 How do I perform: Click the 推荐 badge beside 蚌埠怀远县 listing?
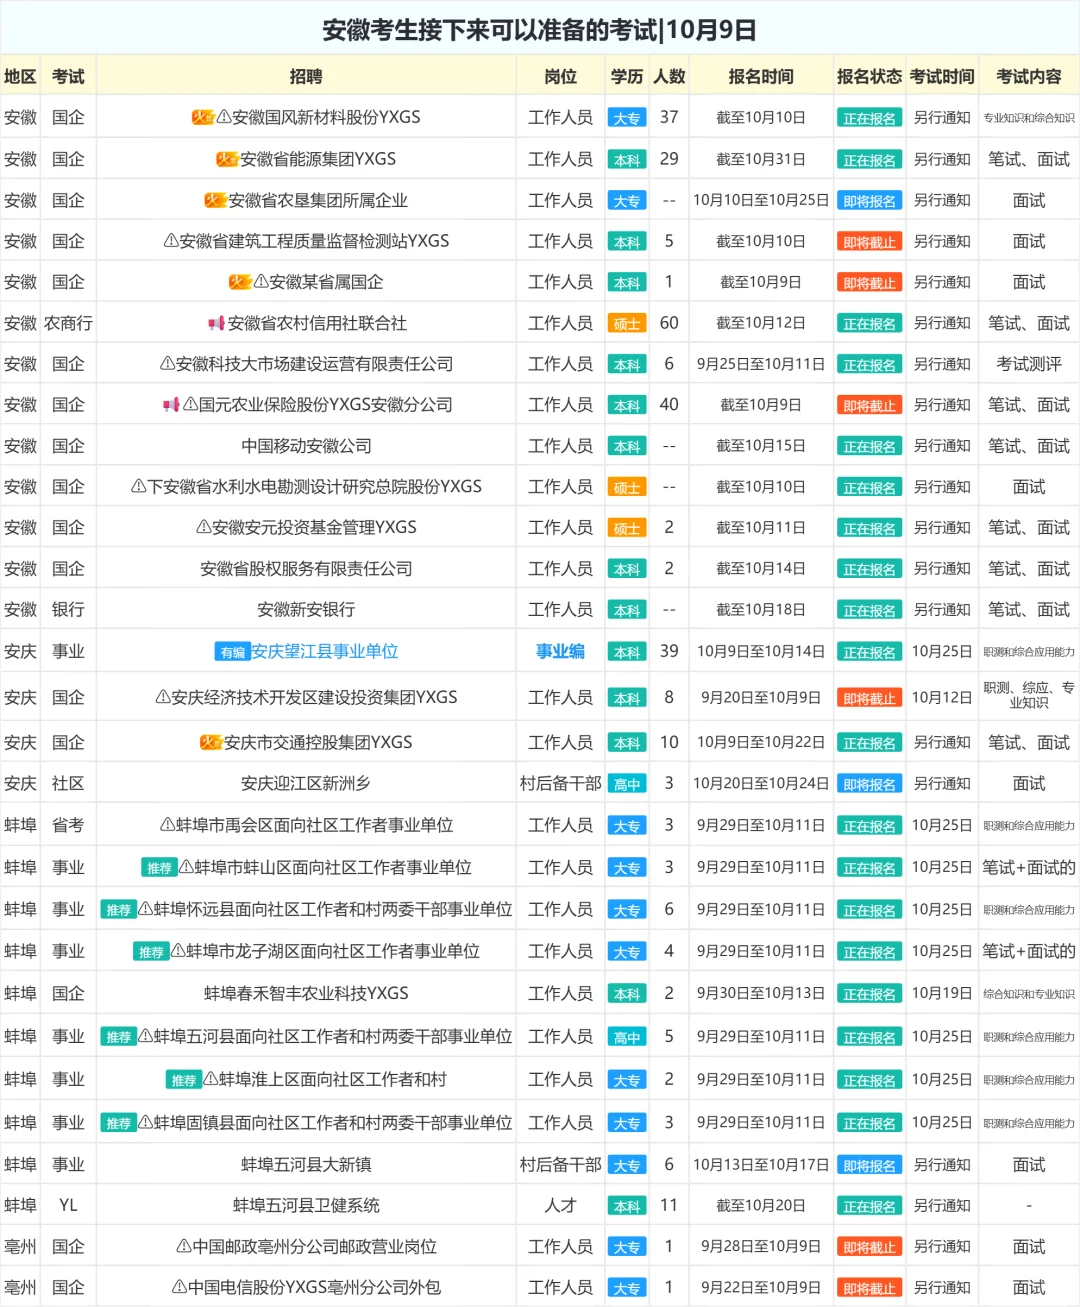pyautogui.click(x=120, y=909)
